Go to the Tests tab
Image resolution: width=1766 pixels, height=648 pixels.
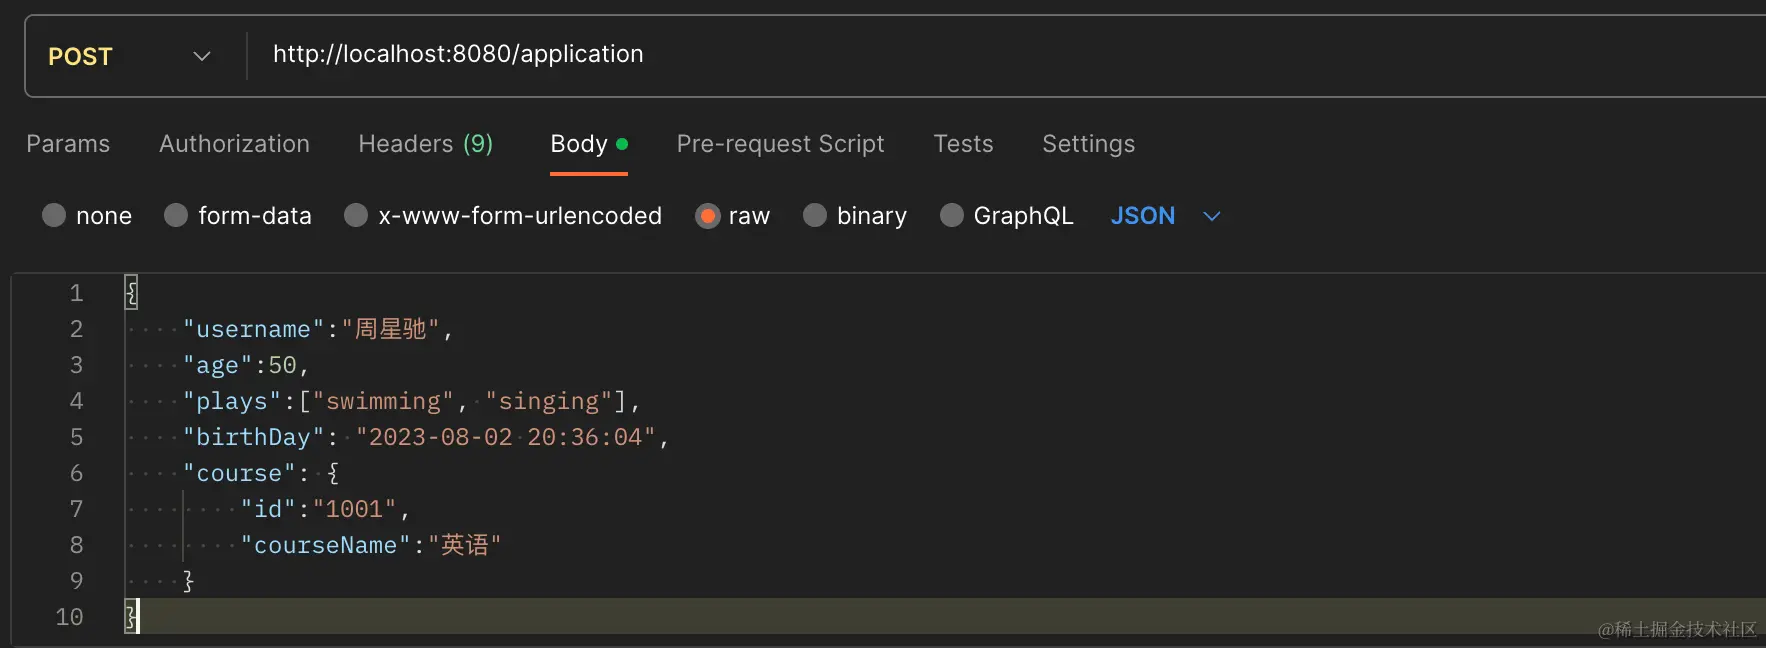click(x=963, y=144)
